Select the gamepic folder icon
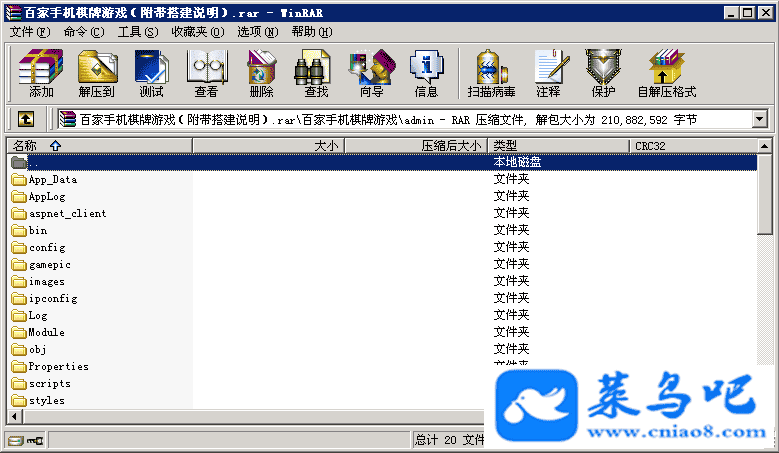779x453 pixels. tap(19, 264)
